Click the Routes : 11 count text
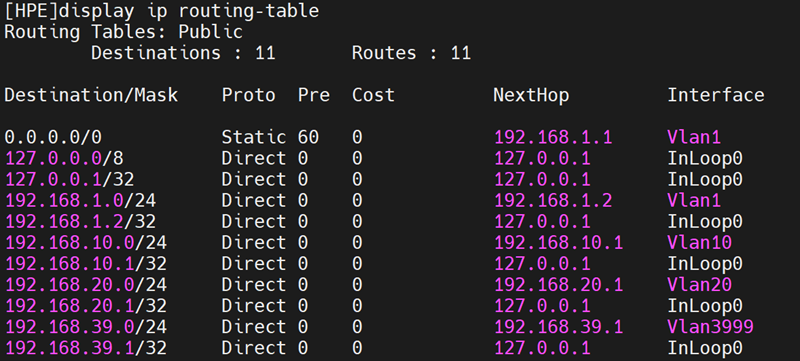 pyautogui.click(x=411, y=53)
